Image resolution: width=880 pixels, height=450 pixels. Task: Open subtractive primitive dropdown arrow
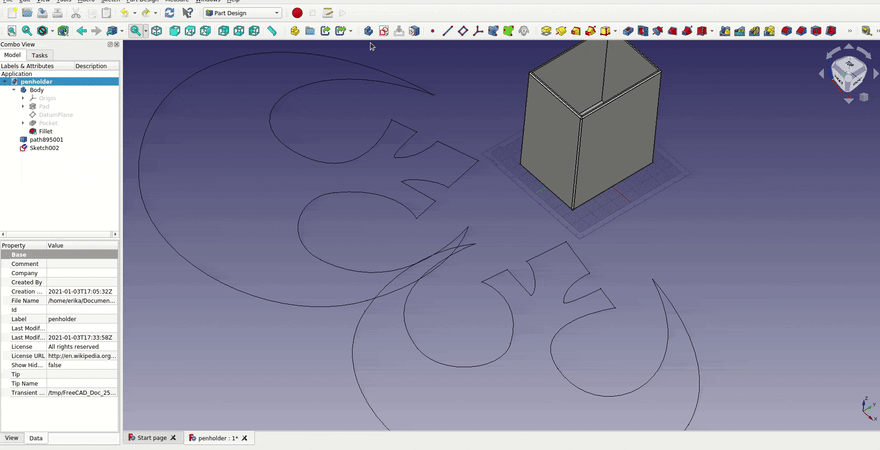712,31
